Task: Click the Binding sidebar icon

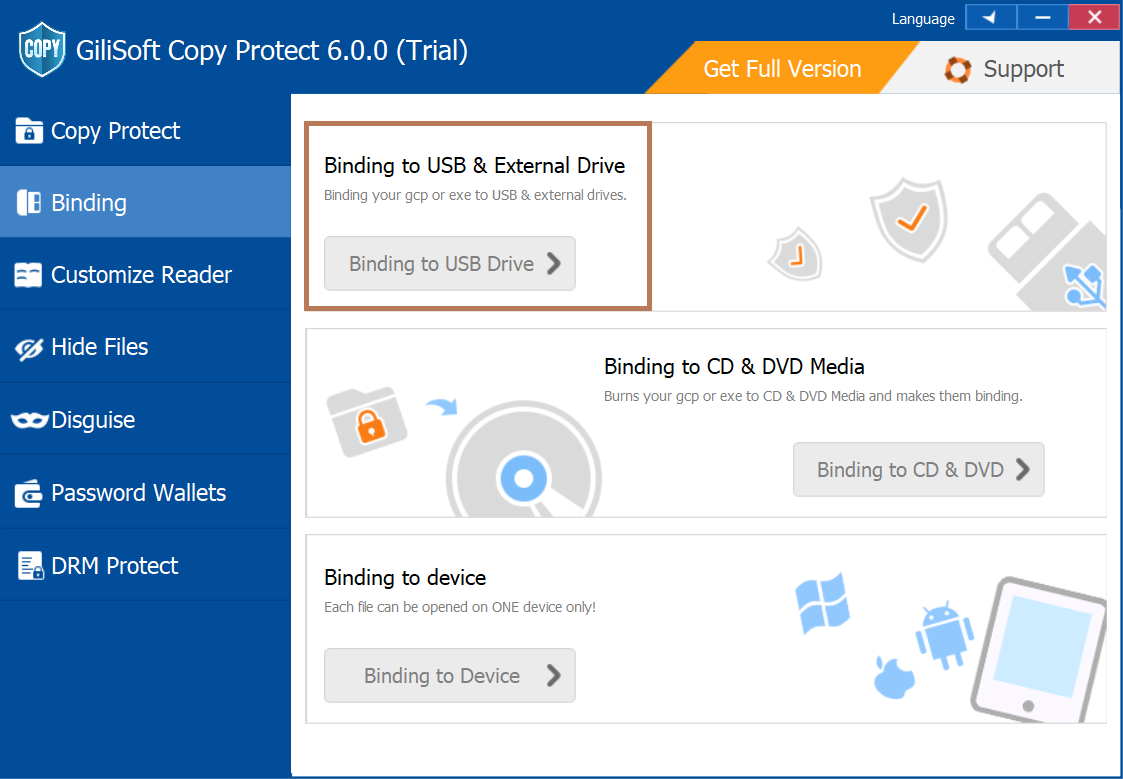Action: (x=29, y=203)
